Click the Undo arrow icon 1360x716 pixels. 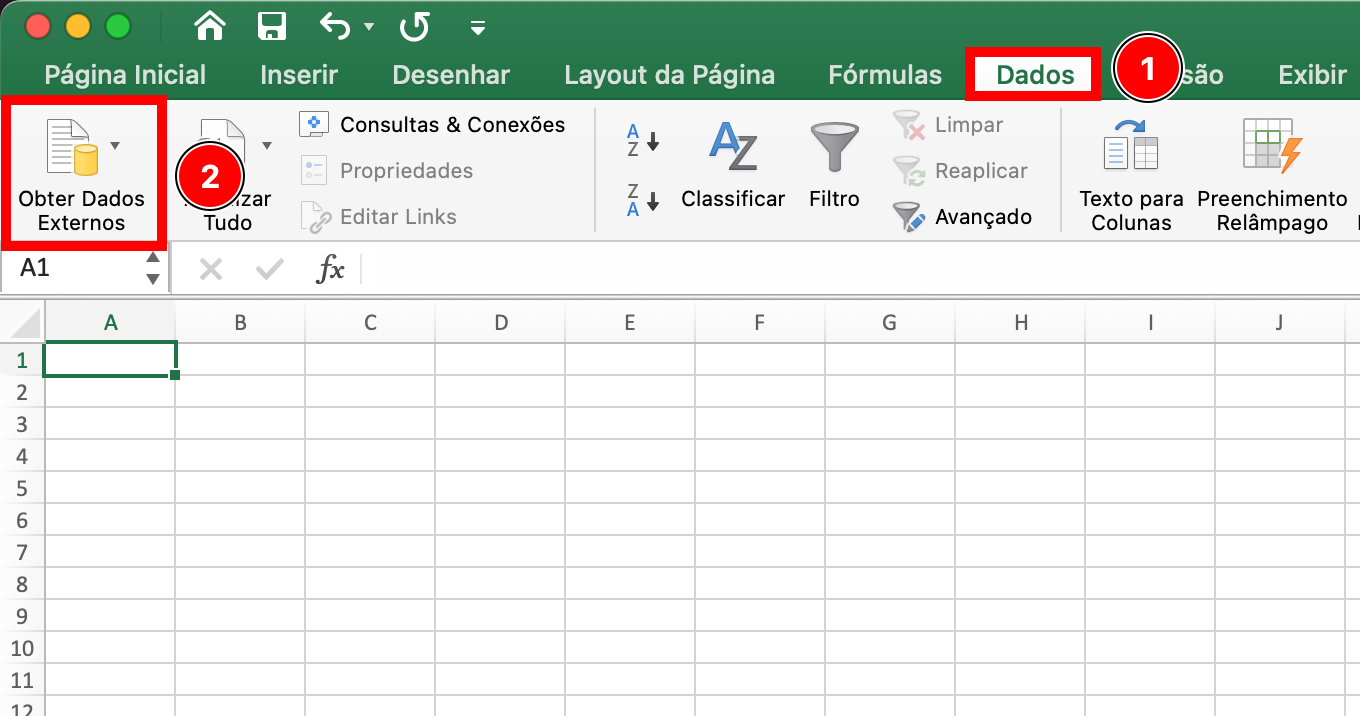coord(334,26)
